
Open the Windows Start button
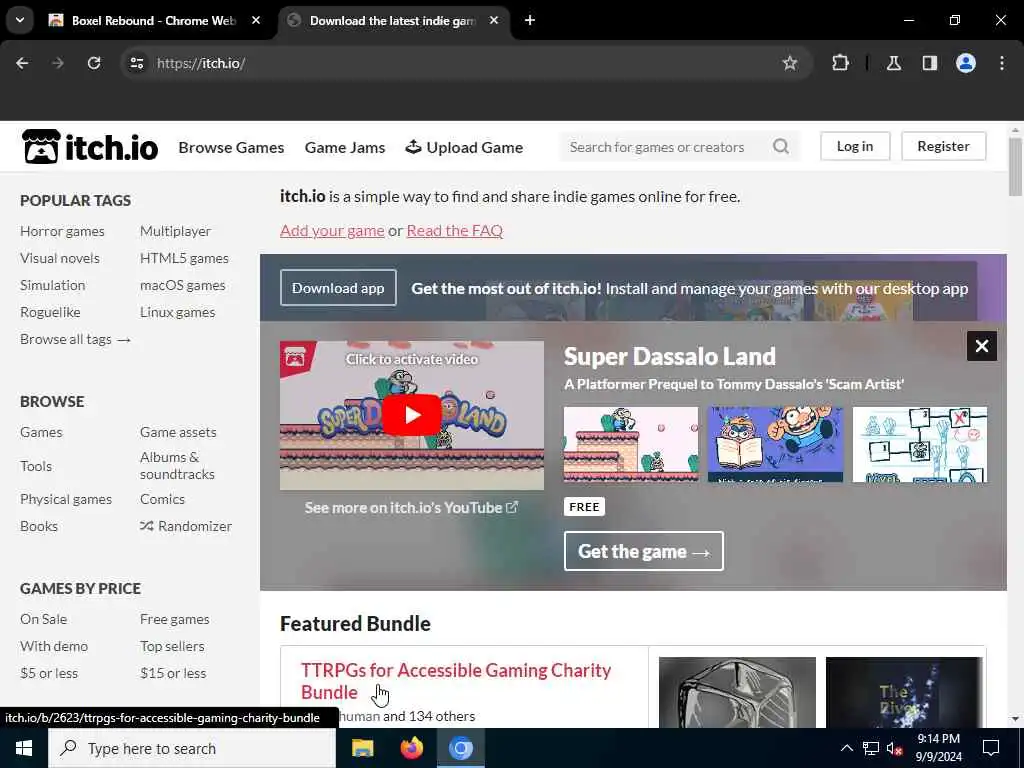[x=24, y=748]
